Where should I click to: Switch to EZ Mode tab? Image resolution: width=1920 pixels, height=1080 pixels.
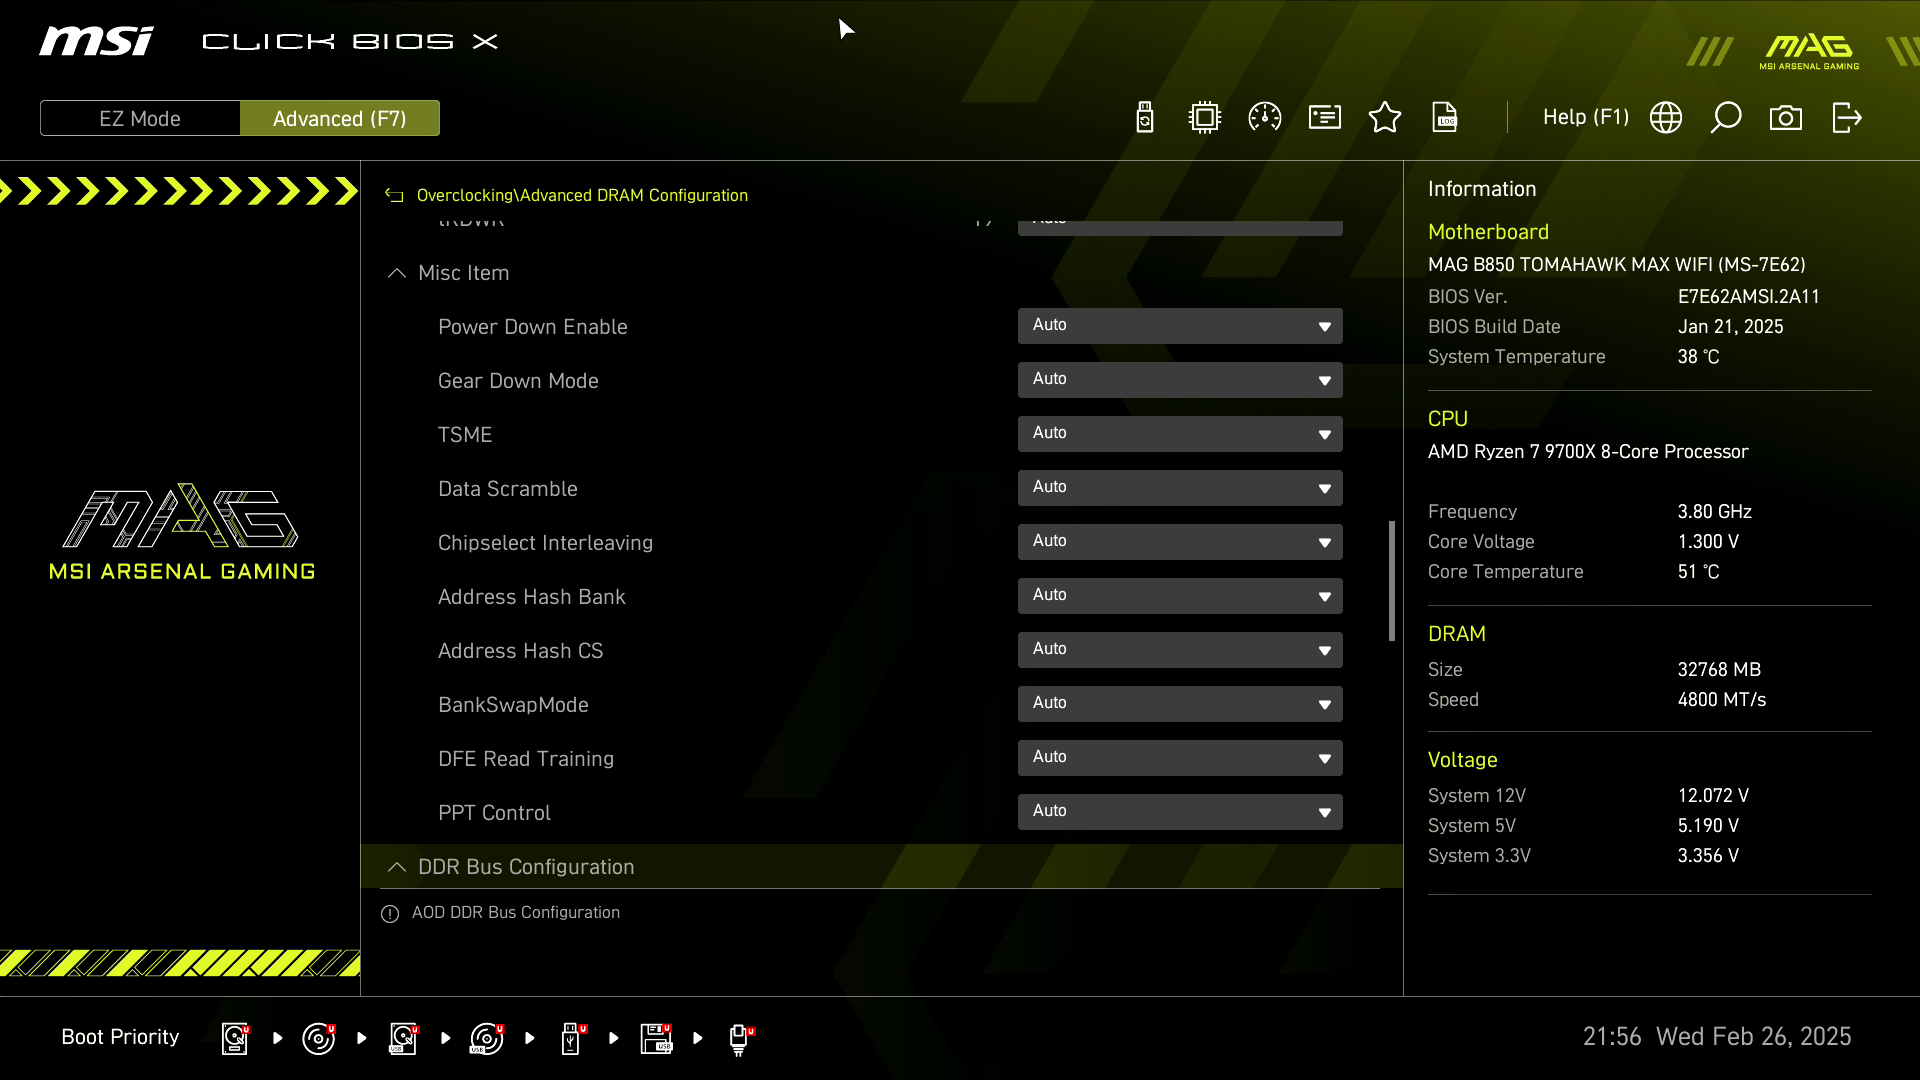[x=140, y=117]
